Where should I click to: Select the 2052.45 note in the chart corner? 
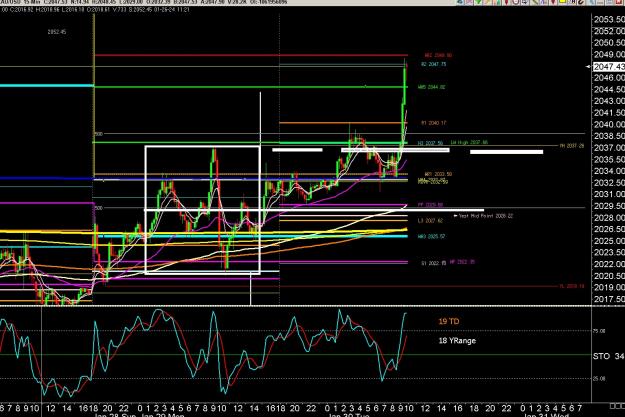[x=57, y=32]
